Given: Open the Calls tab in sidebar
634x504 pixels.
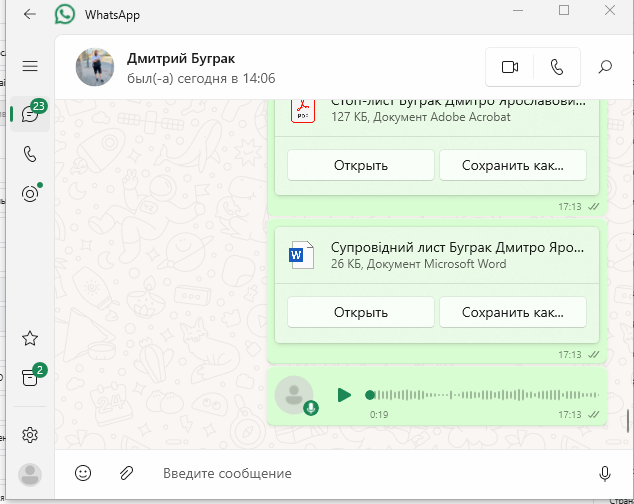Looking at the screenshot, I should click(x=30, y=154).
